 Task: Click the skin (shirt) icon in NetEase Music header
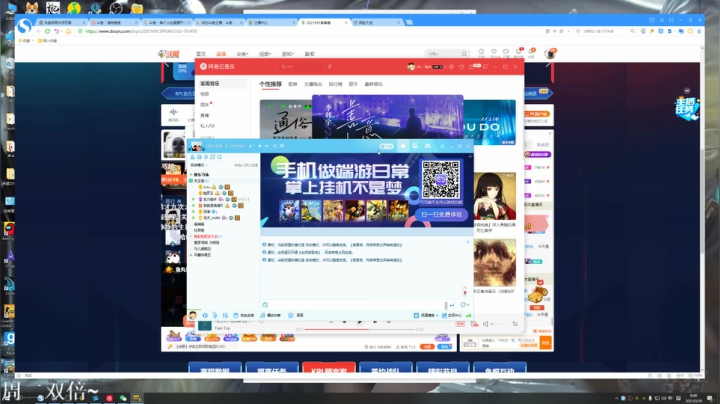pyautogui.click(x=461, y=67)
